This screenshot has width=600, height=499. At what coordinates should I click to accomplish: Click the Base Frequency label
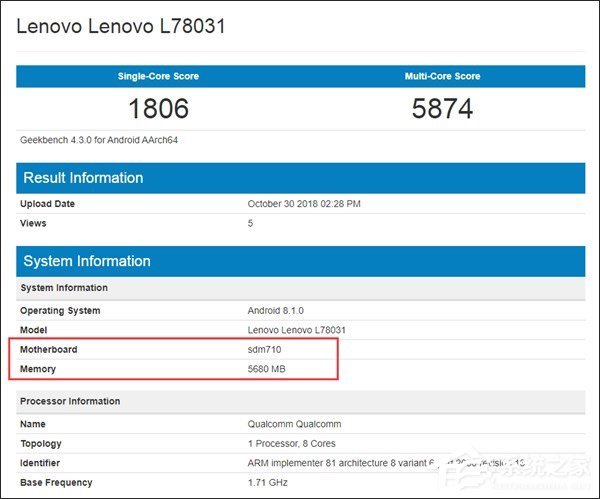pyautogui.click(x=56, y=483)
